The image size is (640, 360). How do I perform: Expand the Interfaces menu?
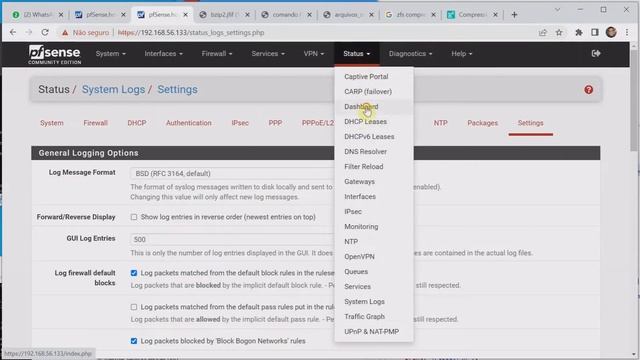coord(163,53)
